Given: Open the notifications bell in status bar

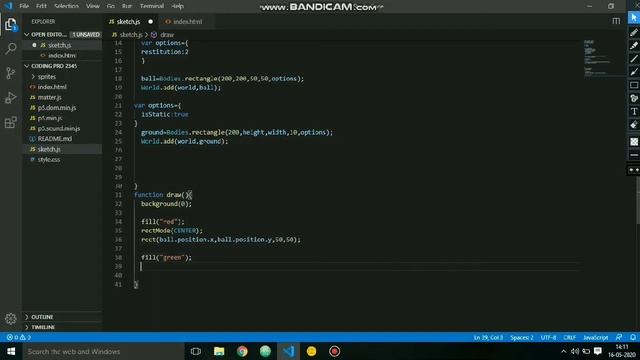Looking at the screenshot, I should [633, 337].
